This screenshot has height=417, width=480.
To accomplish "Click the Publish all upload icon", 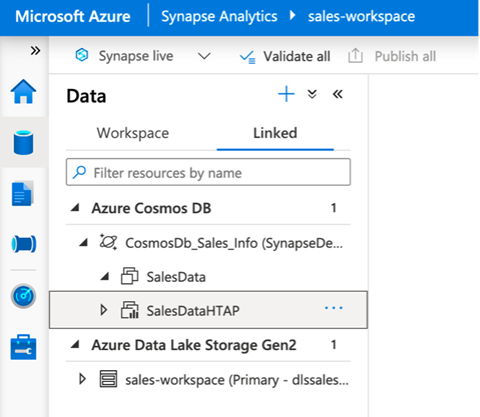I will [355, 55].
